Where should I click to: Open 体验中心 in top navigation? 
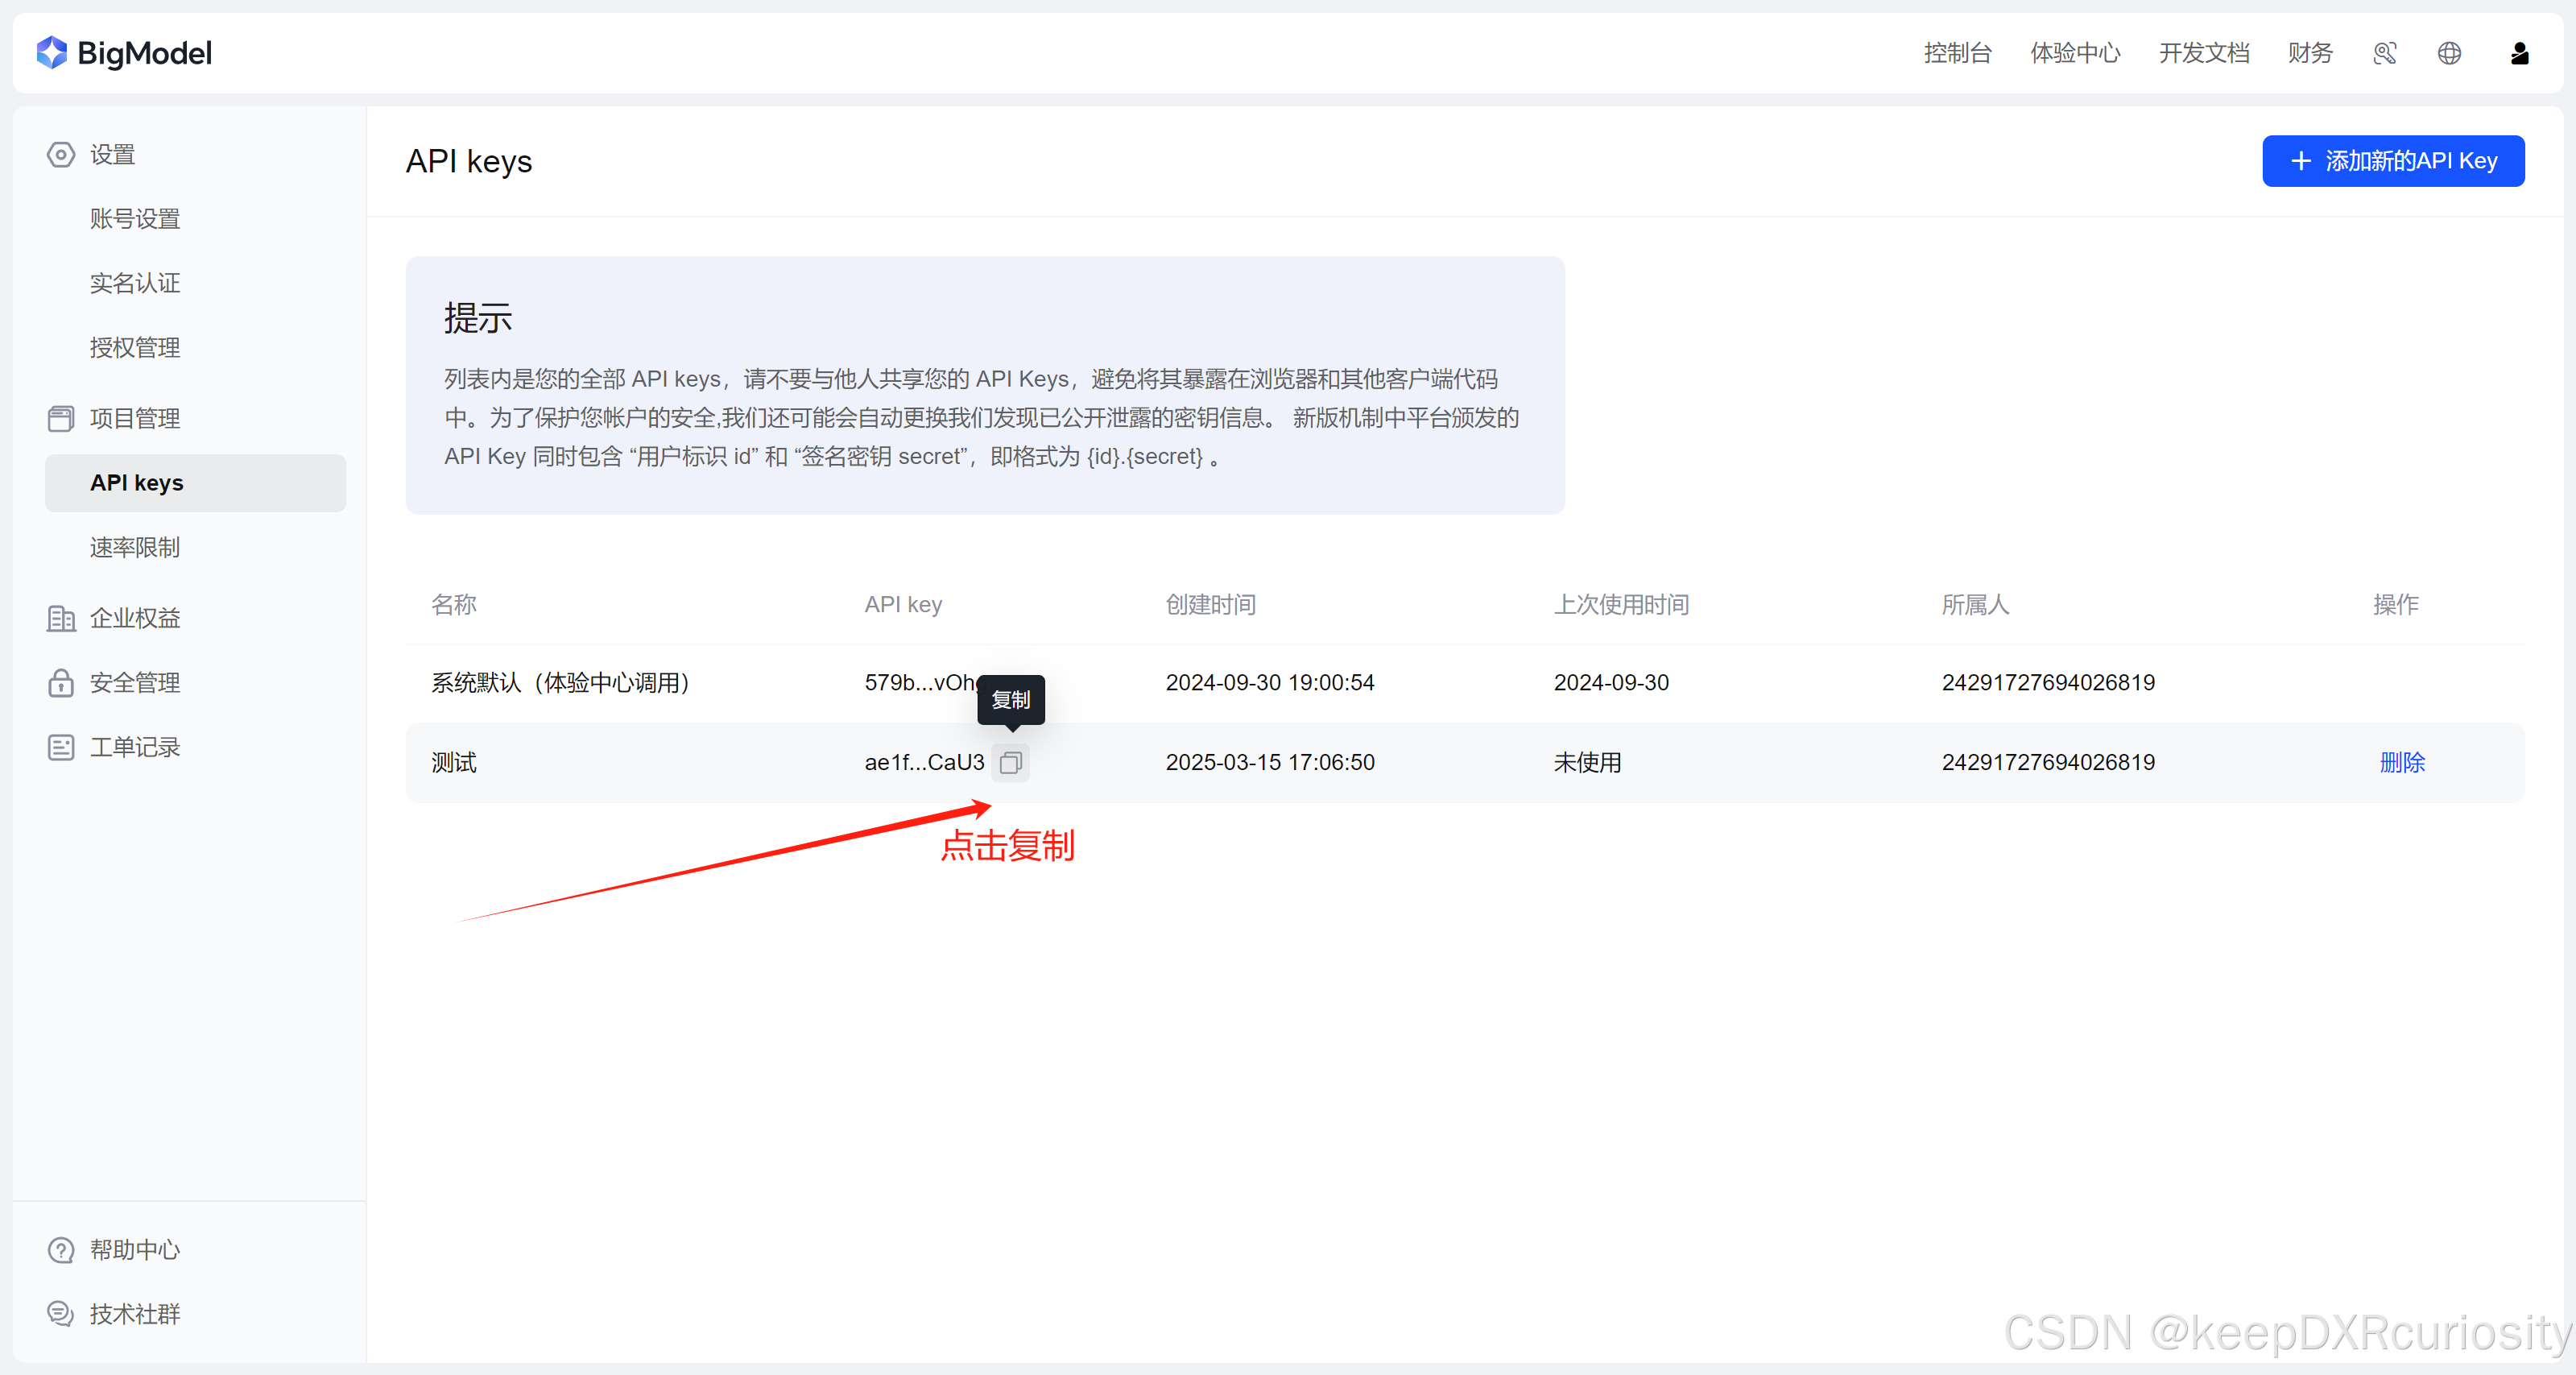(x=2075, y=53)
